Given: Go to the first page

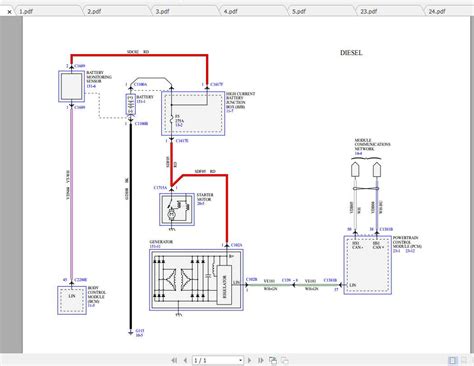Looking at the screenshot, I should [x=174, y=360].
